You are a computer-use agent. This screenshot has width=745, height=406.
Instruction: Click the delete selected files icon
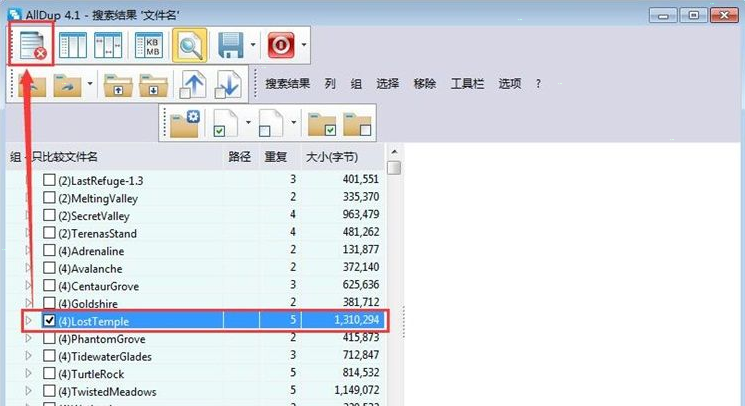[x=31, y=45]
